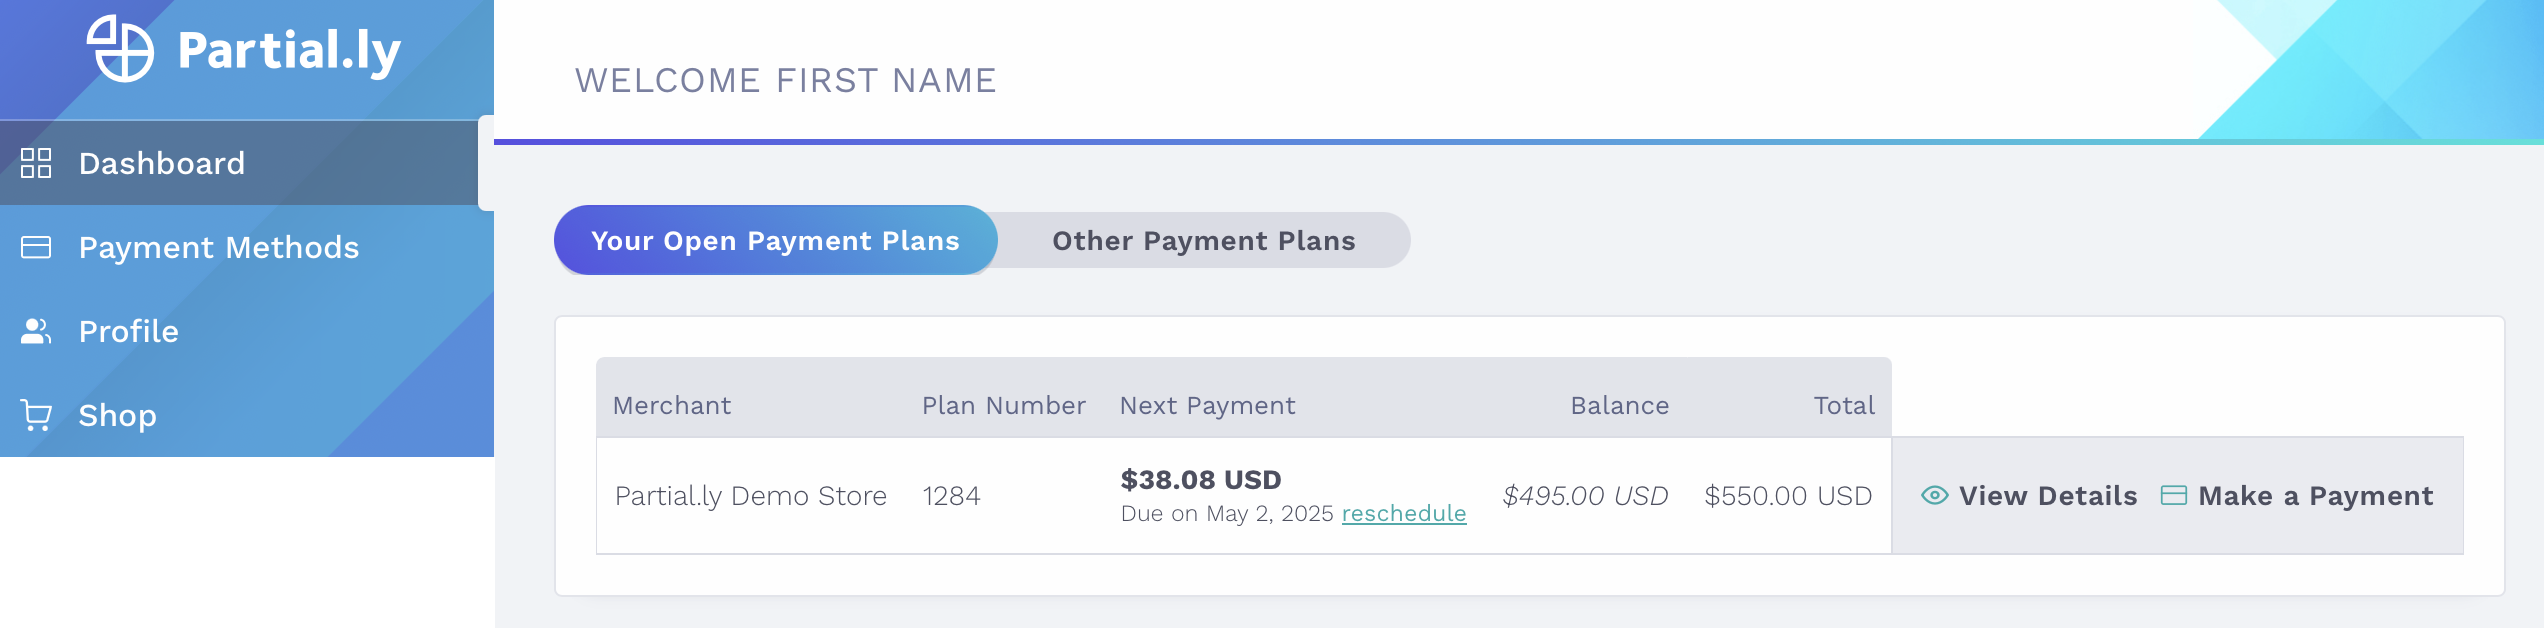The image size is (2544, 628).
Task: Click the card icon beside Make a Payment
Action: [x=2173, y=495]
